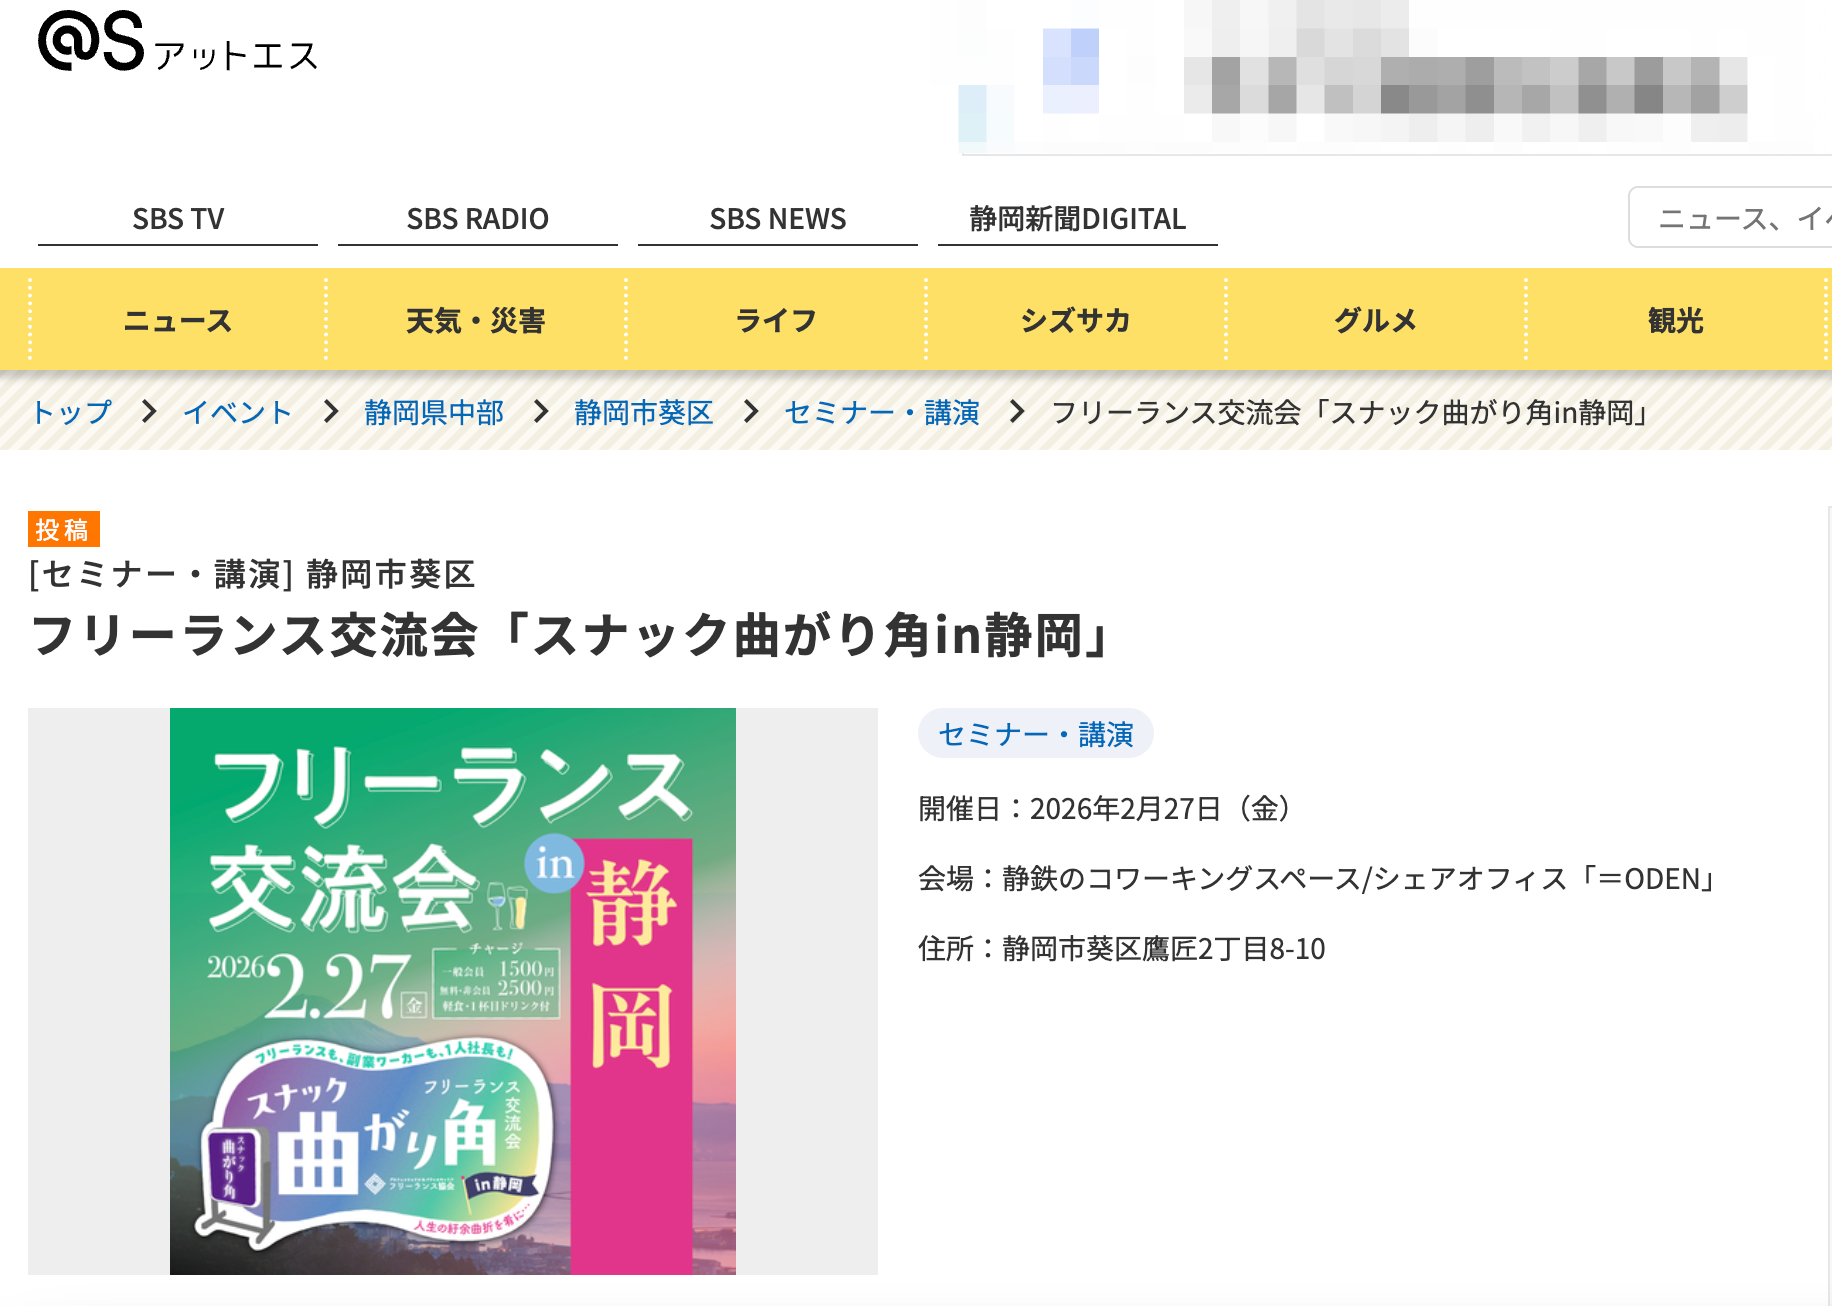Open the シズサカ category tab
This screenshot has width=1832, height=1306.
(1075, 321)
